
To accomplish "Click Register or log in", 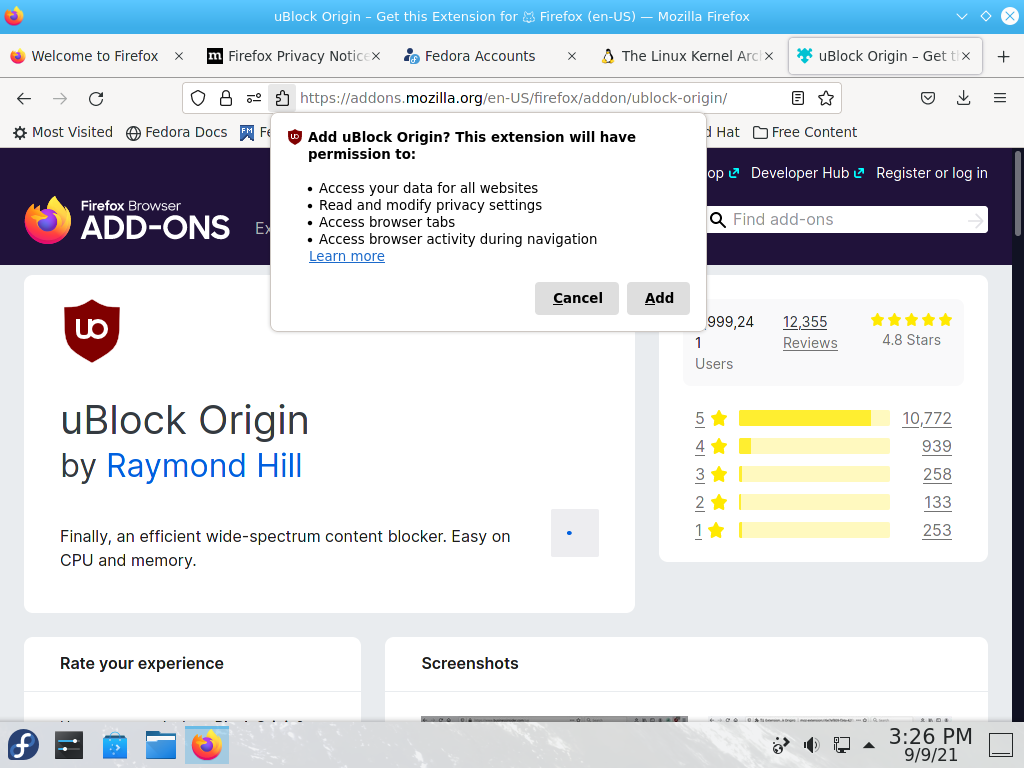I will [932, 173].
